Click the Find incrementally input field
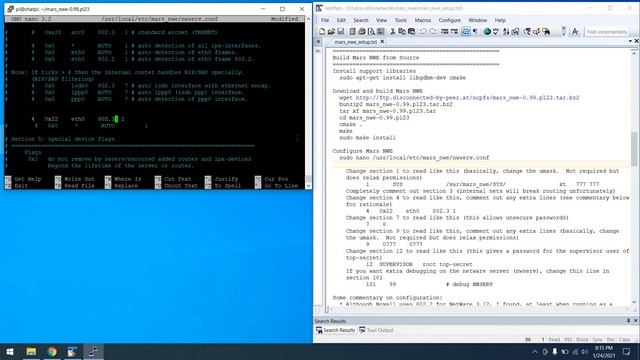Viewport: 640px width, 360px height. pos(606,32)
